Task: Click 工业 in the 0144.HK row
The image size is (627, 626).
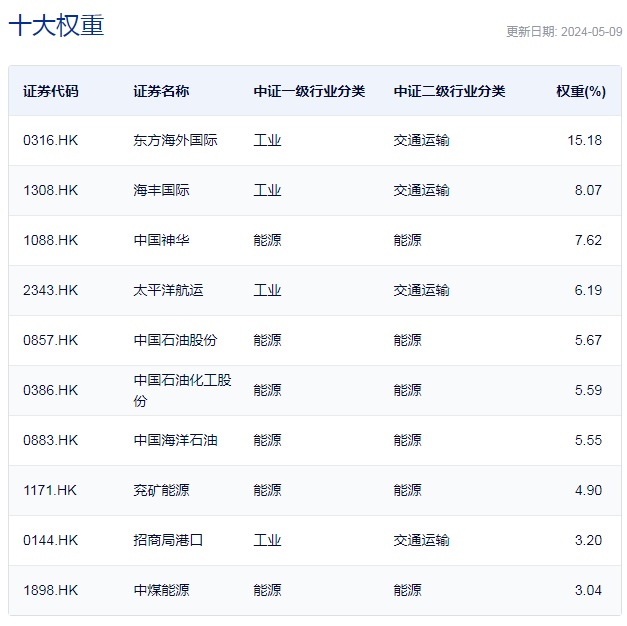Action: click(x=267, y=540)
